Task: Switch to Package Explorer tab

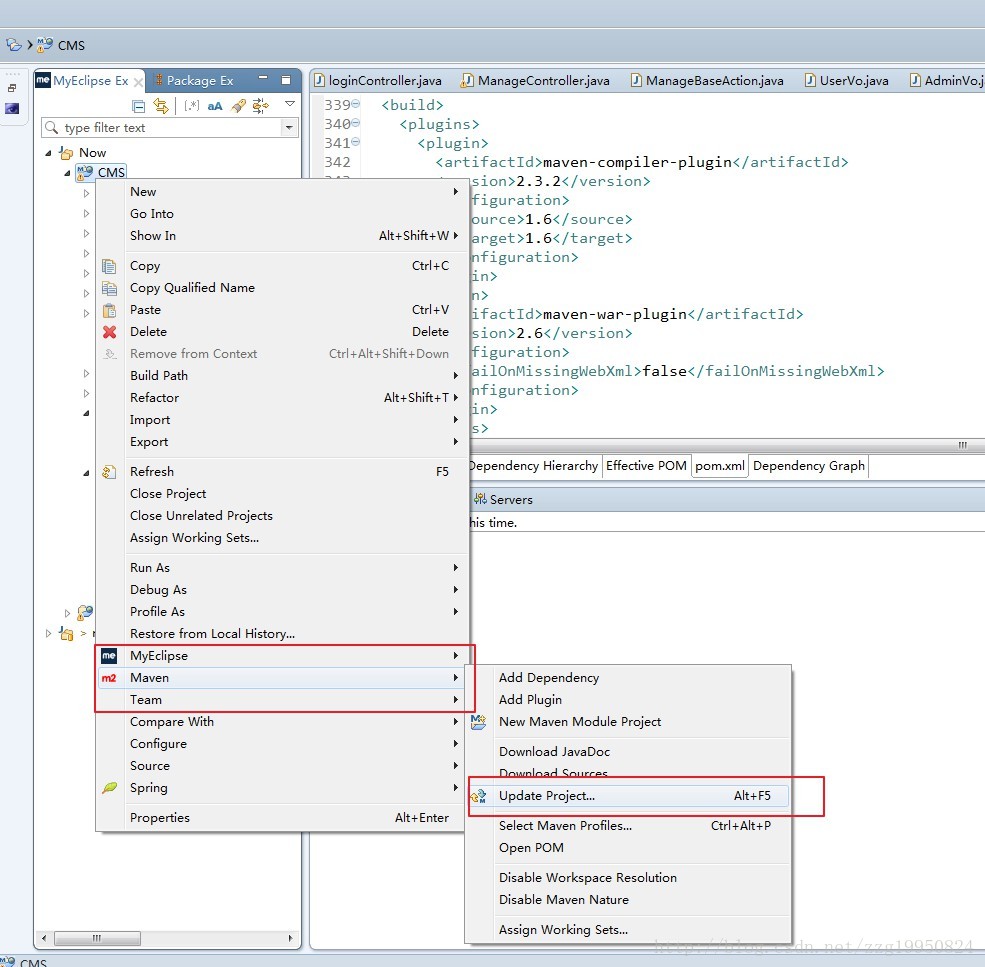Action: click(x=193, y=80)
